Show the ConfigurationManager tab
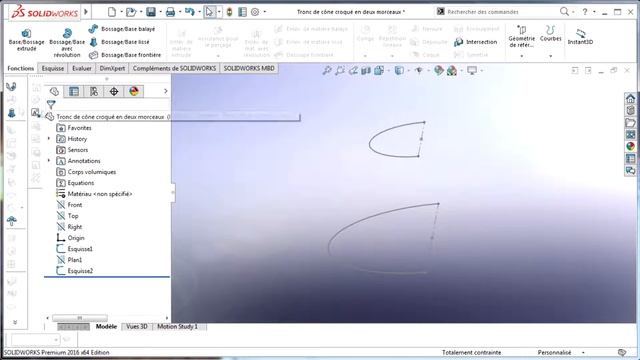This screenshot has width=640, height=360. pos(94,91)
